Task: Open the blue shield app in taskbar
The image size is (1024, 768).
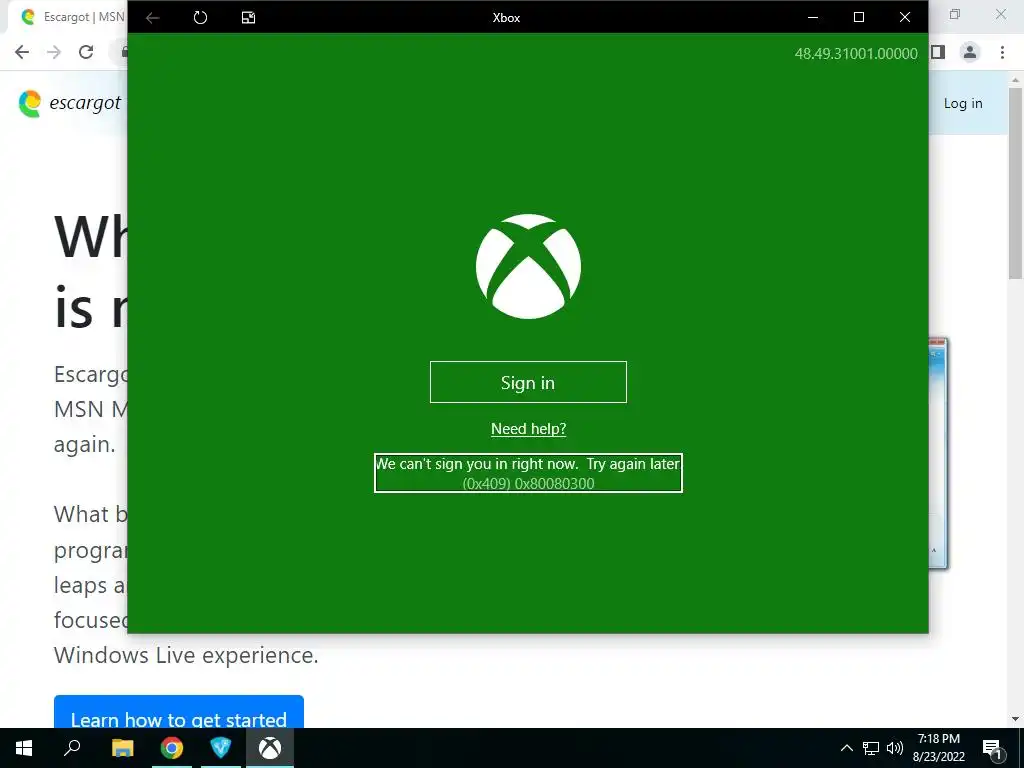Action: pos(221,748)
